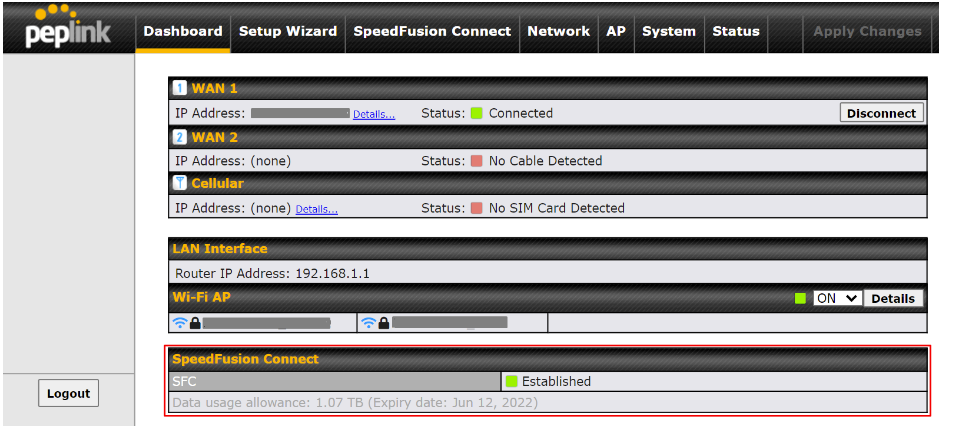Open the Setup Wizard tab

(288, 32)
